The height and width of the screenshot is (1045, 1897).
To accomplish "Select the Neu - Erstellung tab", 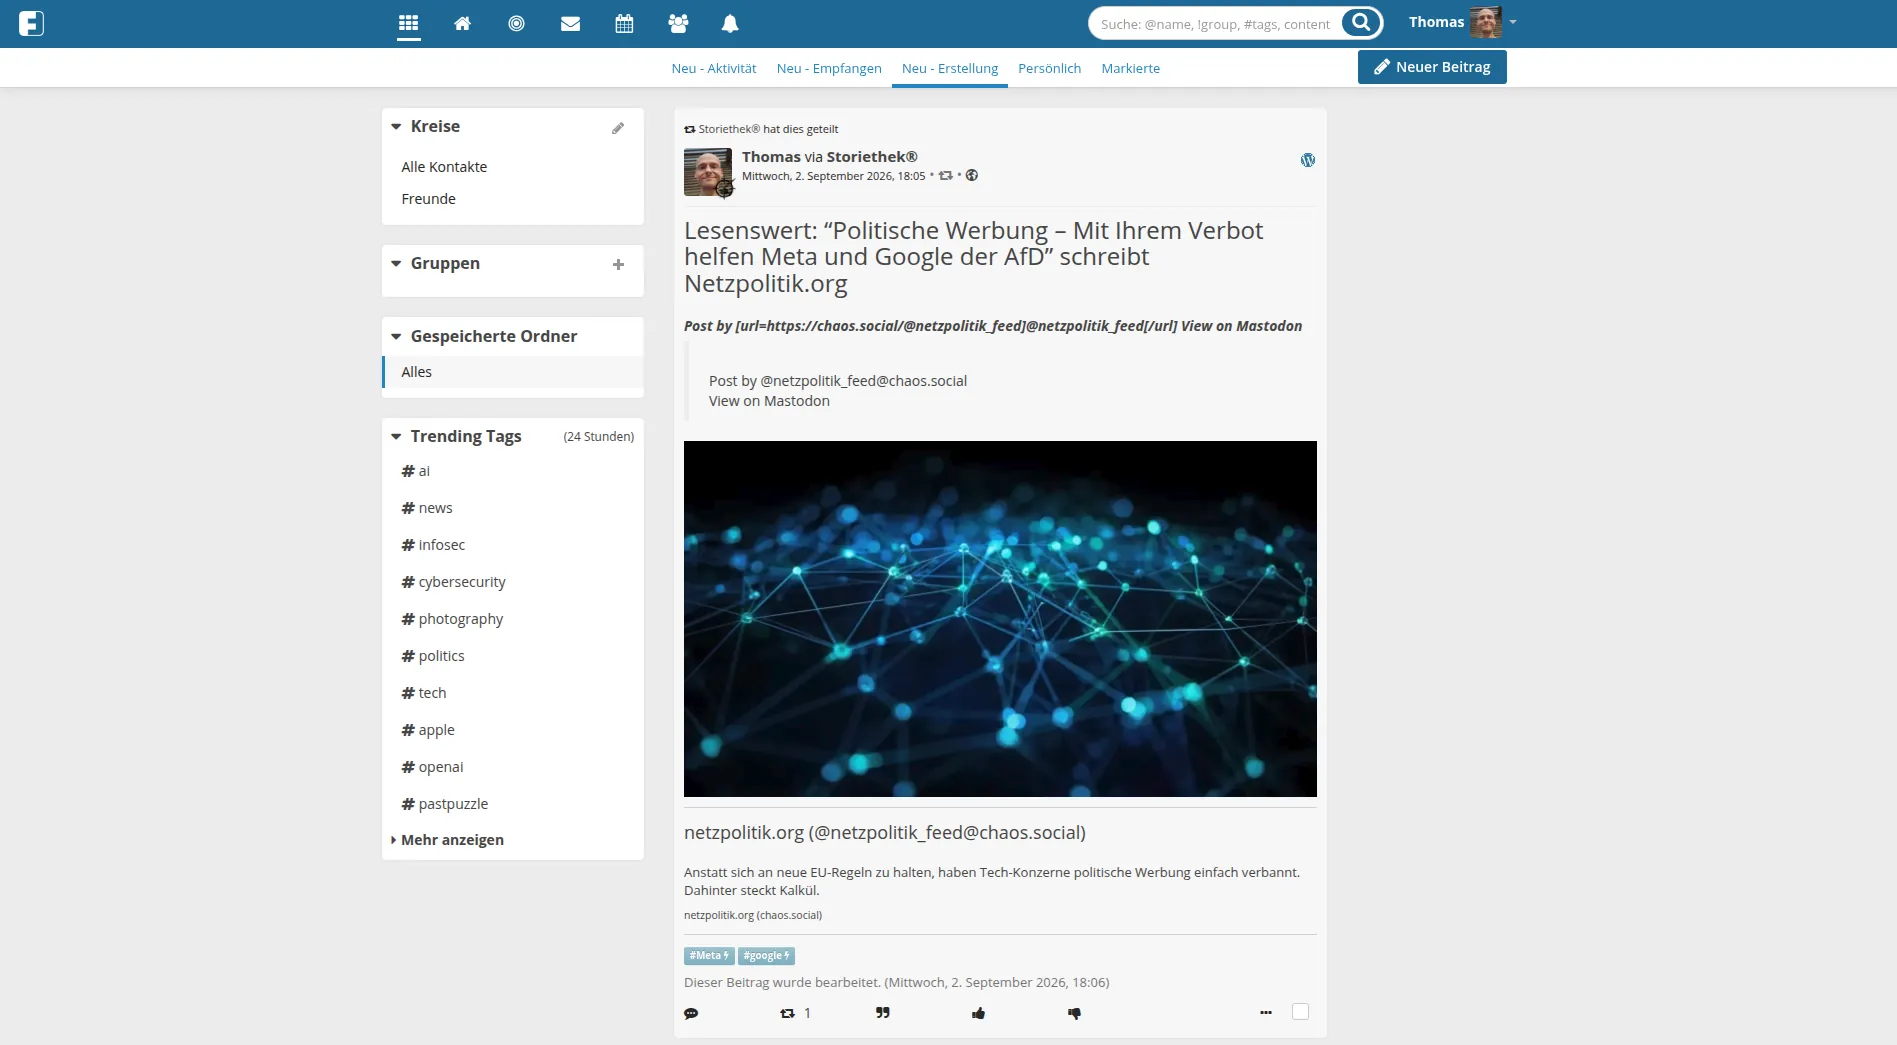I will click(x=950, y=68).
